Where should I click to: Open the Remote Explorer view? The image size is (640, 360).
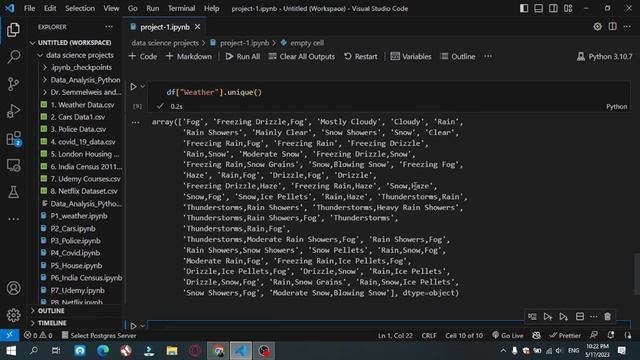click(13, 165)
